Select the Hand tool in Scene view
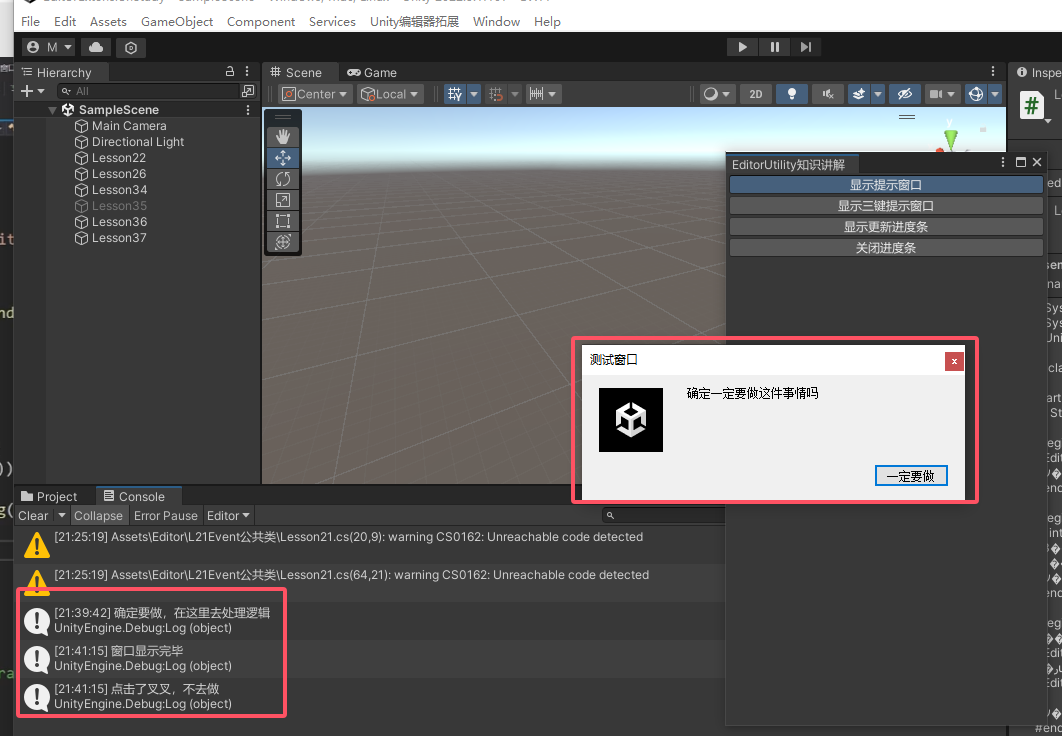 tap(283, 136)
